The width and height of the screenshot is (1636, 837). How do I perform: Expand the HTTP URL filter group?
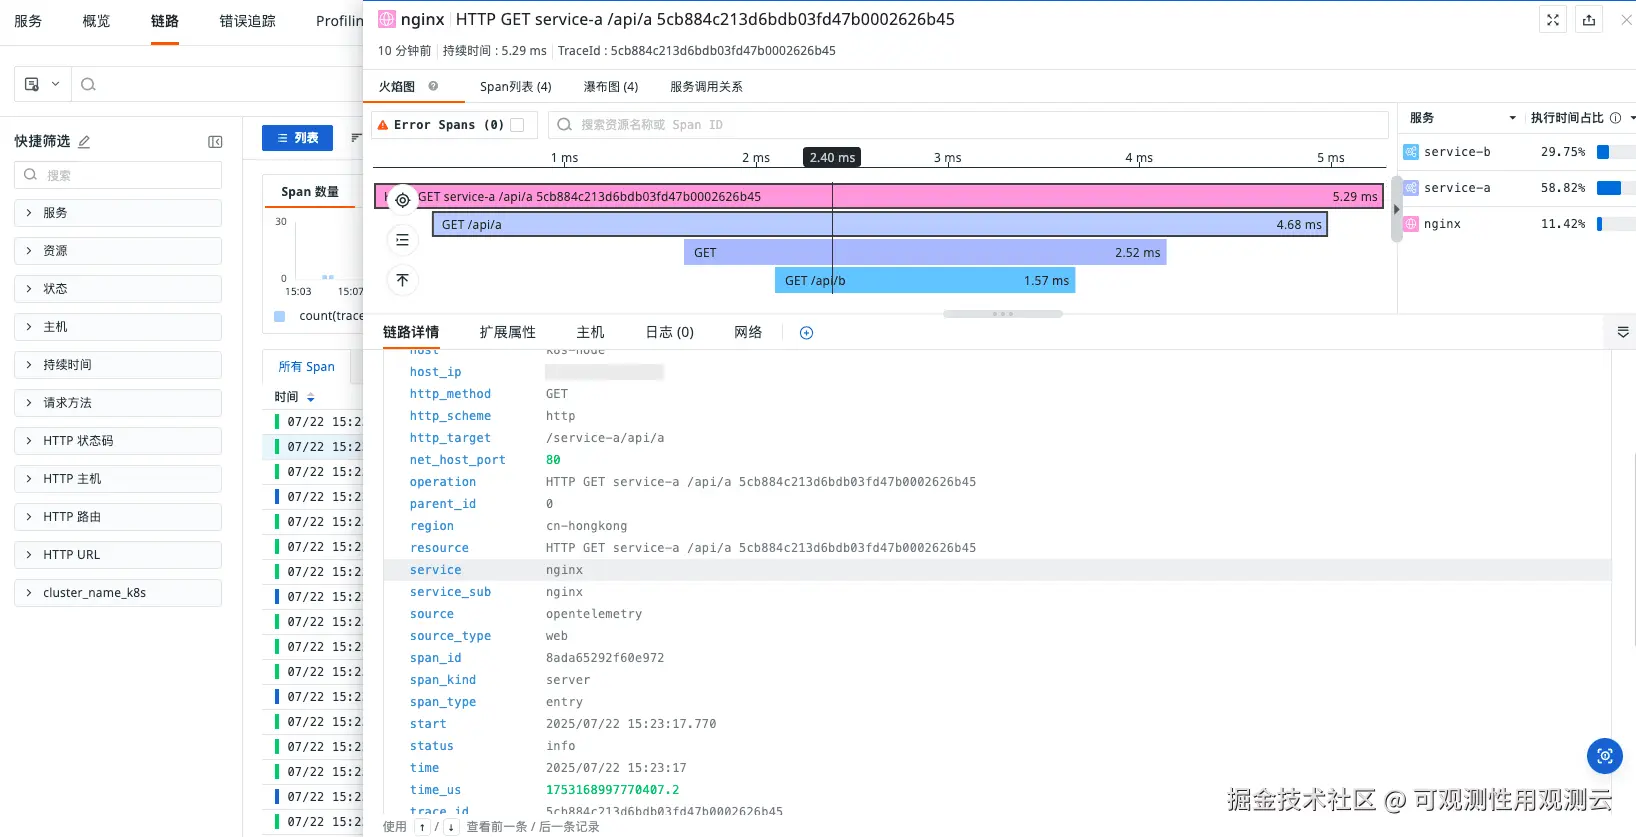pyautogui.click(x=118, y=555)
